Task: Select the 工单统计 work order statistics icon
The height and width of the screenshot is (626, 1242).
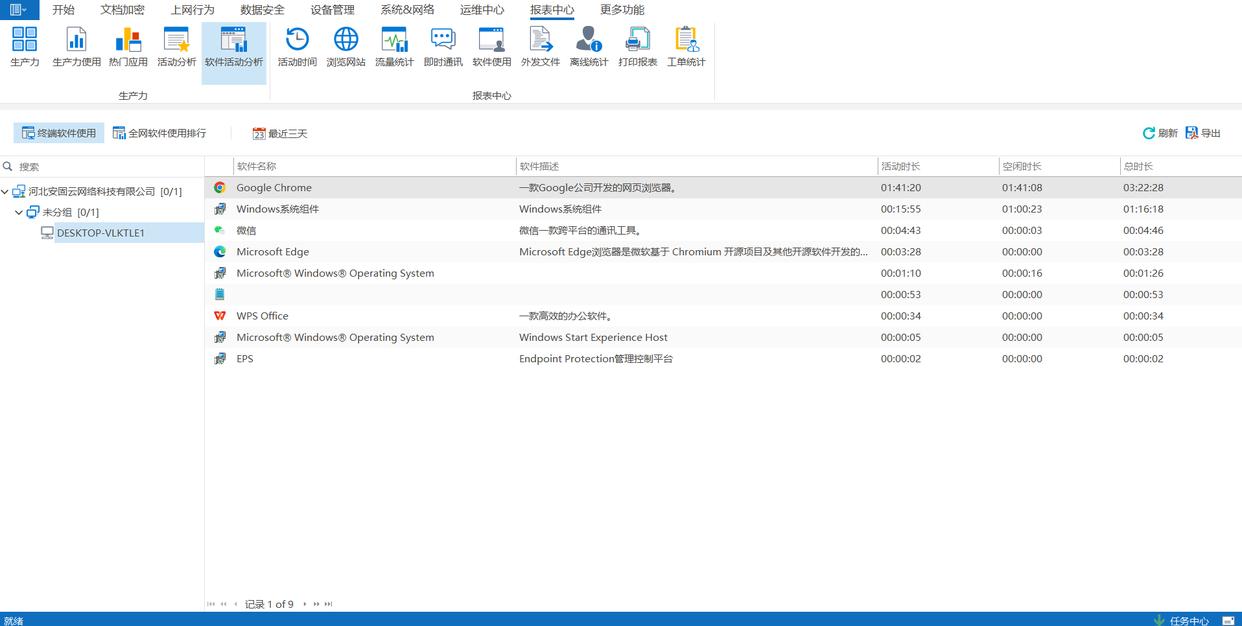Action: (686, 47)
